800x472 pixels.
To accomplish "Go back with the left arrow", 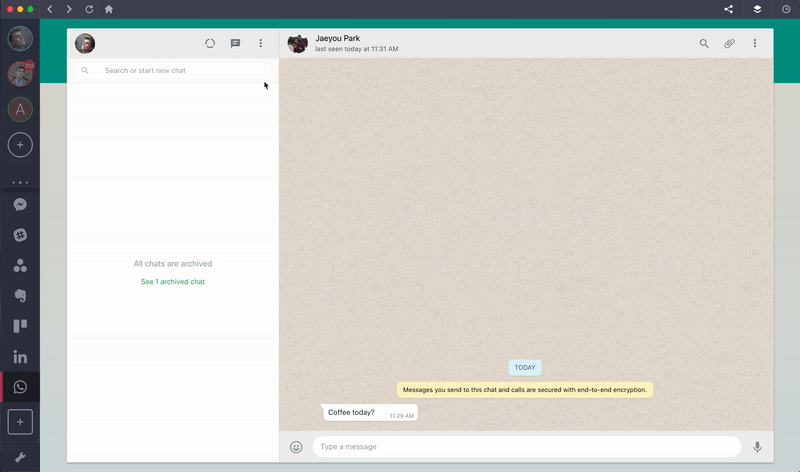I will 50,9.
